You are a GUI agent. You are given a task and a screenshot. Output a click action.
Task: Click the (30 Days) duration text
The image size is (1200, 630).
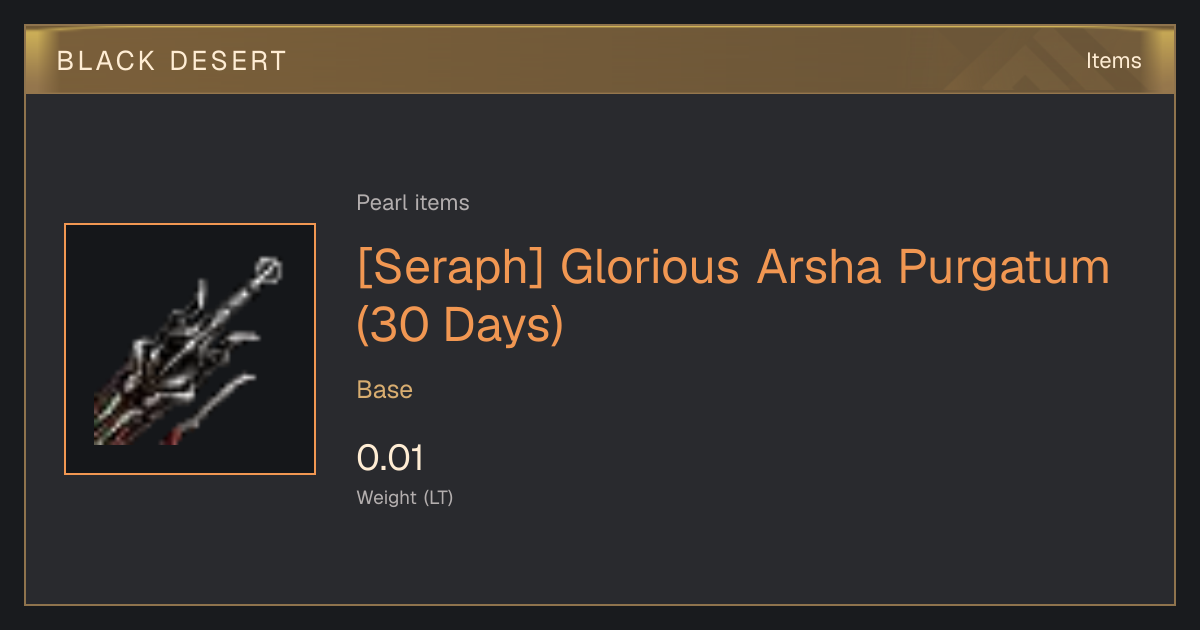(x=460, y=326)
